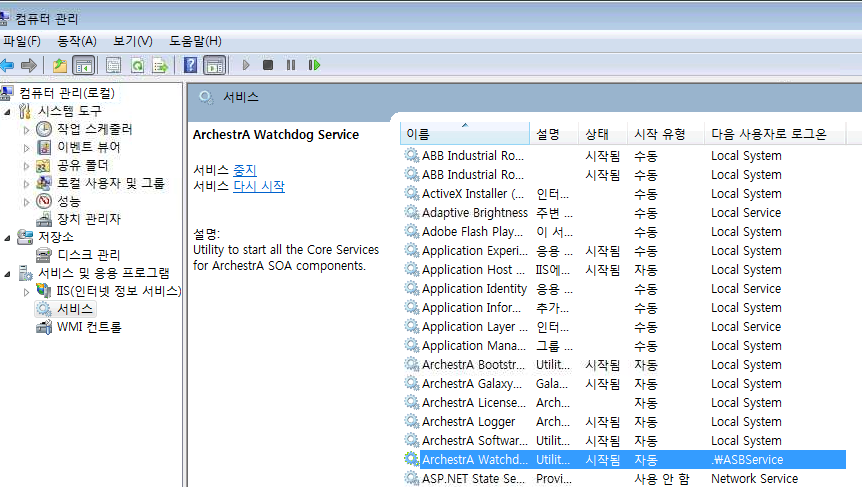
Task: Collapse the 시스템 도구 tree node
Action: (7, 112)
